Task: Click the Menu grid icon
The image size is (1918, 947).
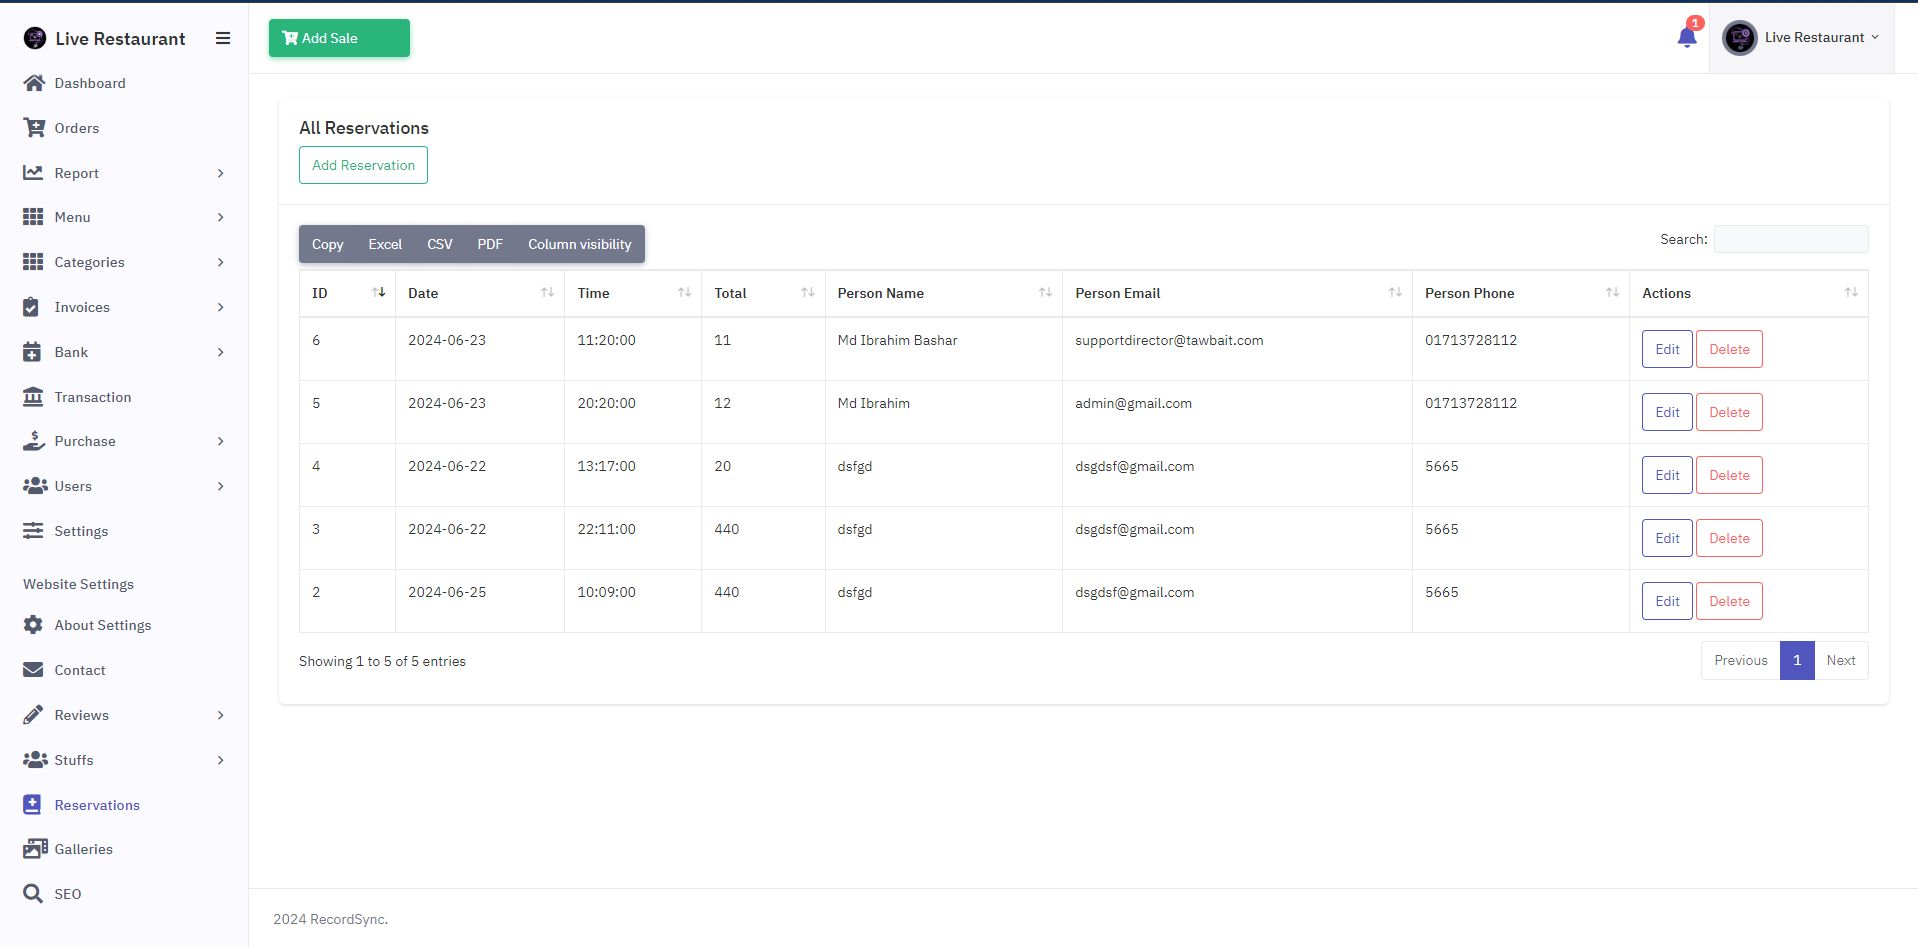Action: click(x=33, y=217)
